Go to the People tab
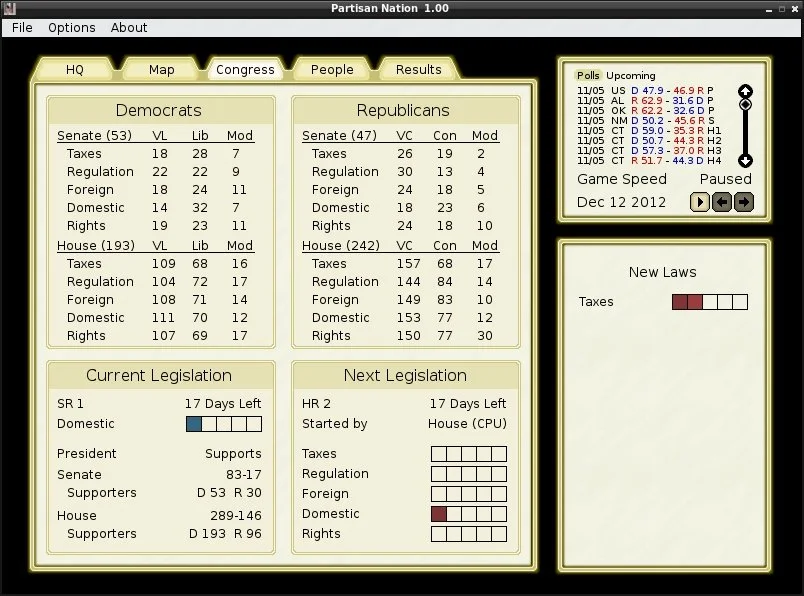Image resolution: width=804 pixels, height=596 pixels. tap(332, 70)
